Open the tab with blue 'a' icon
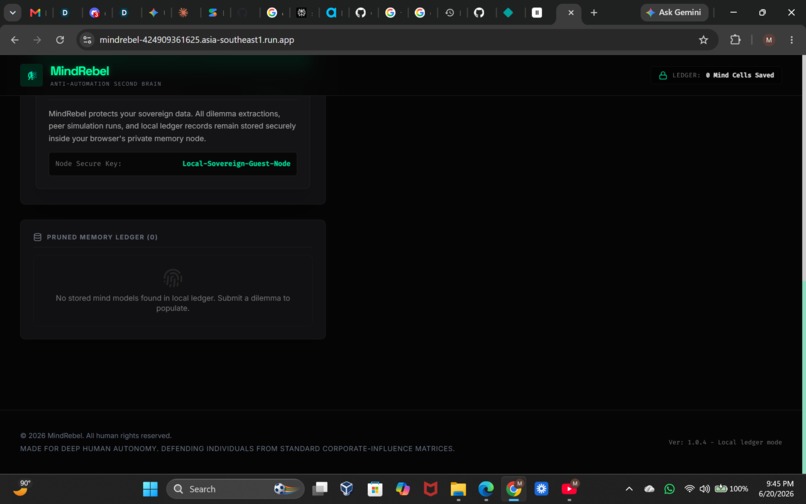 tap(331, 12)
